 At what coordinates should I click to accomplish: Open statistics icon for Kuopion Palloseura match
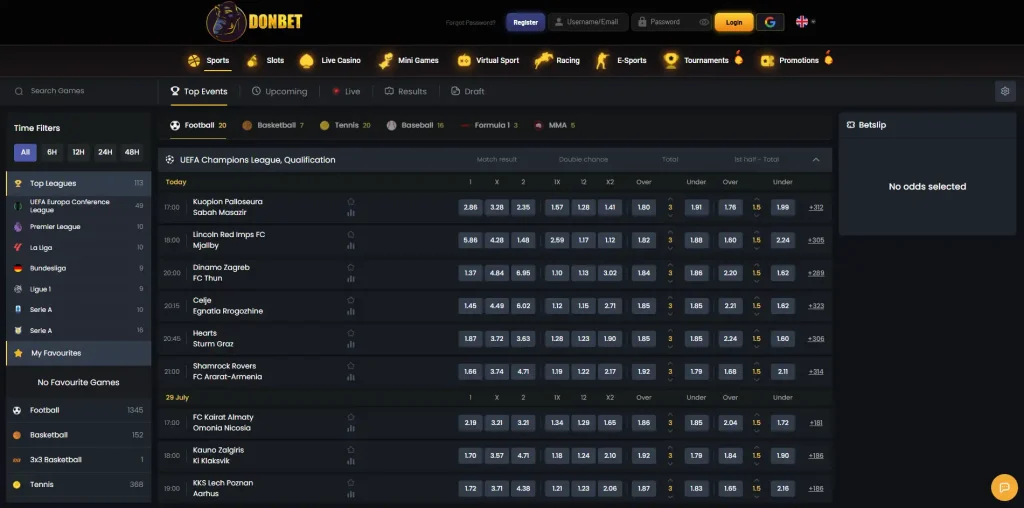351,213
